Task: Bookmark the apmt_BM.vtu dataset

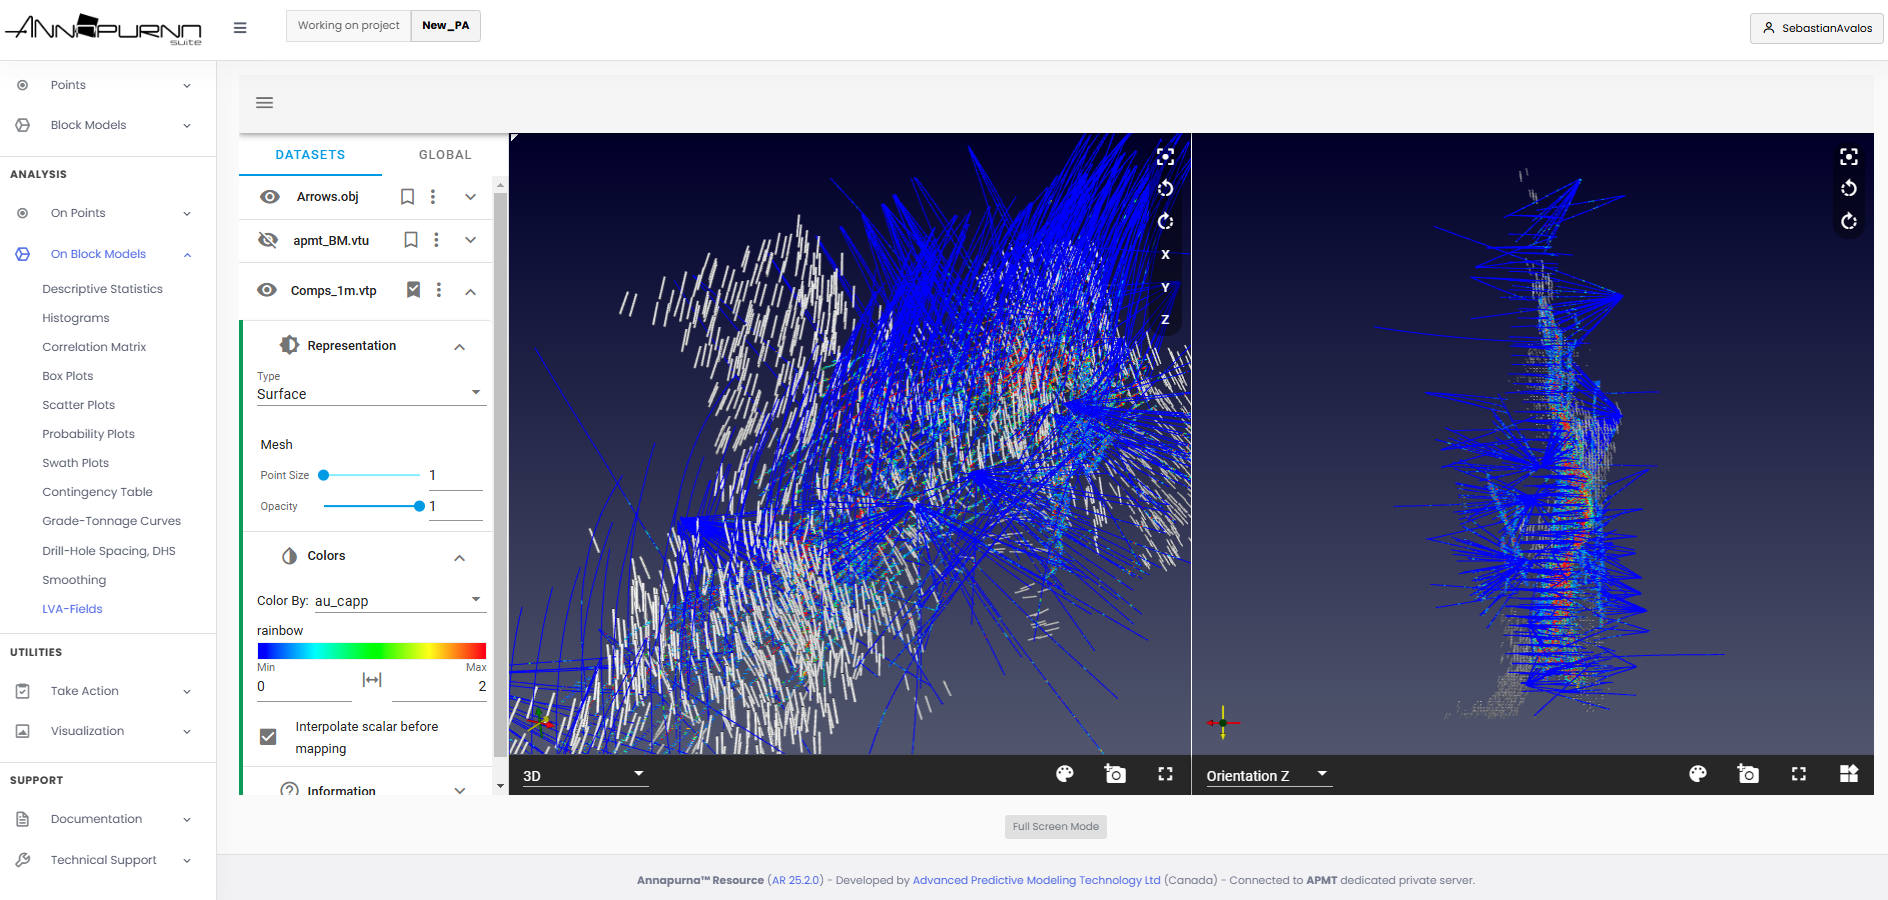Action: tap(411, 240)
